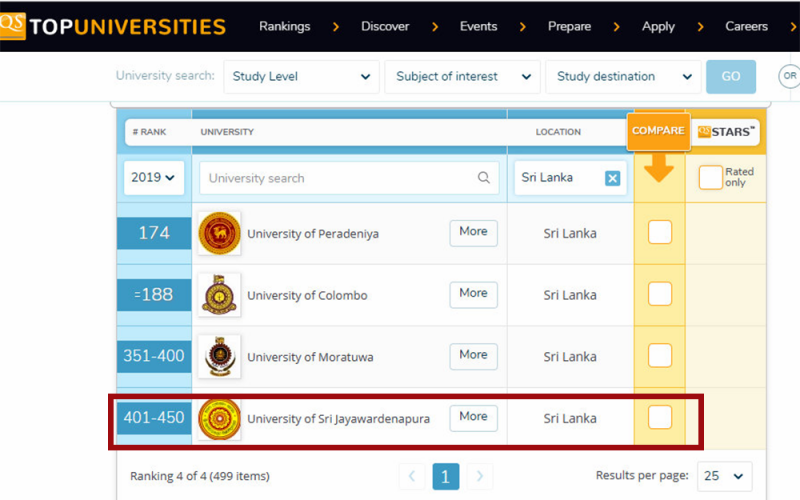The height and width of the screenshot is (500, 800).
Task: Click More for University of Moratuwa
Action: coord(473,355)
